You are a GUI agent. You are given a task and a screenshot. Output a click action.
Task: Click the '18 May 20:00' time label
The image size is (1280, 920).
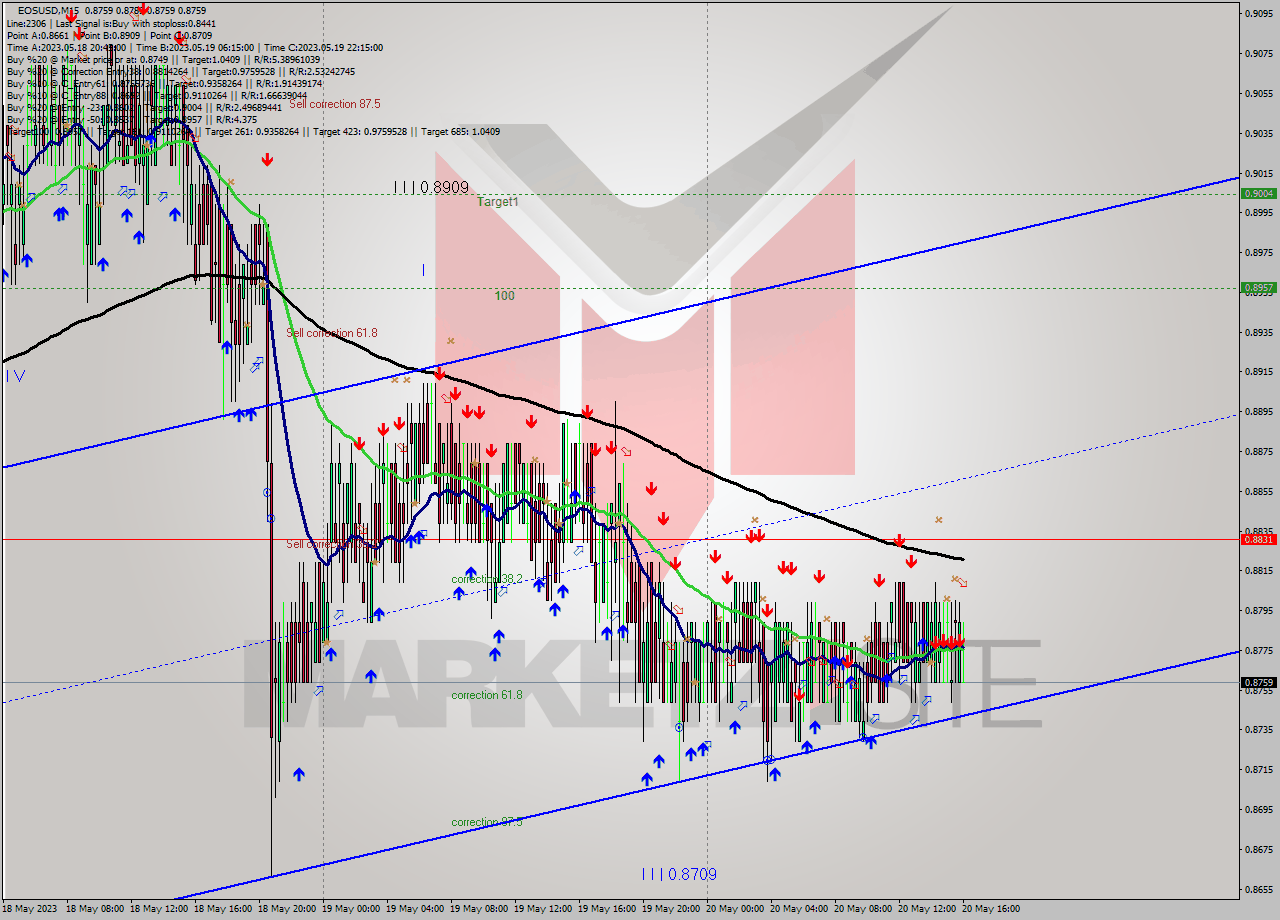coord(288,909)
